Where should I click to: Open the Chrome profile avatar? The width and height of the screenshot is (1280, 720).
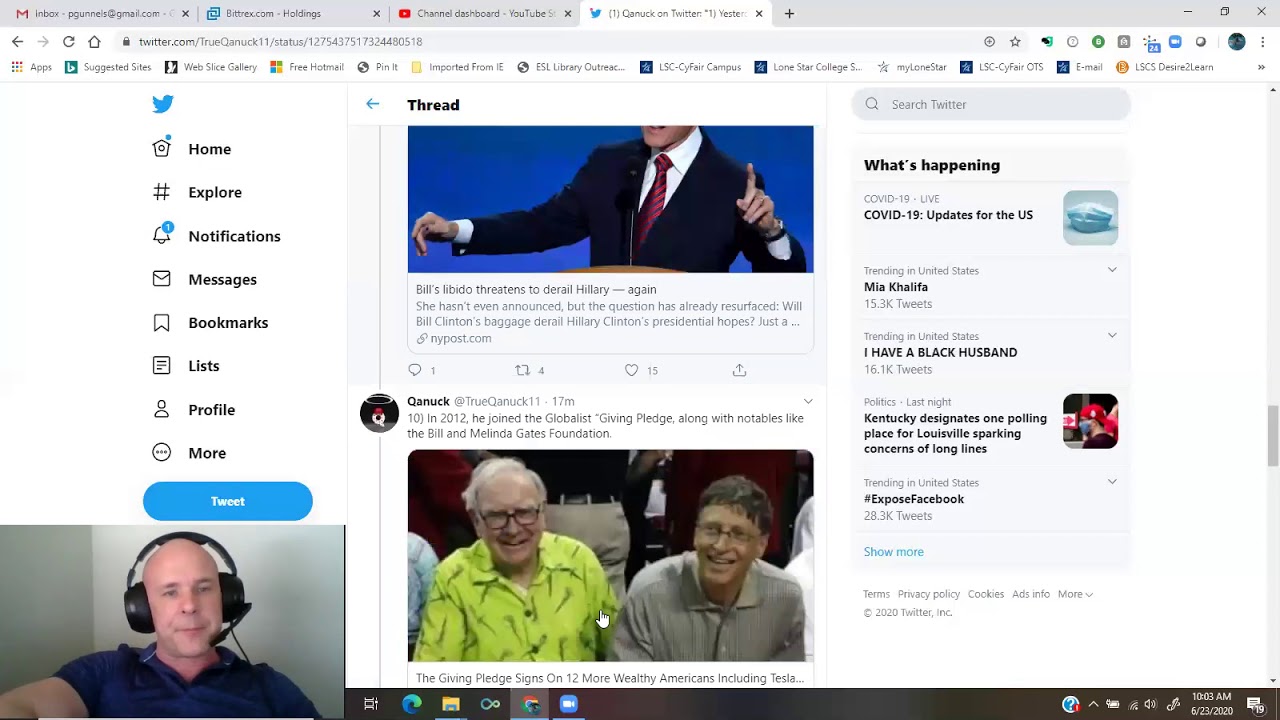[x=1236, y=41]
